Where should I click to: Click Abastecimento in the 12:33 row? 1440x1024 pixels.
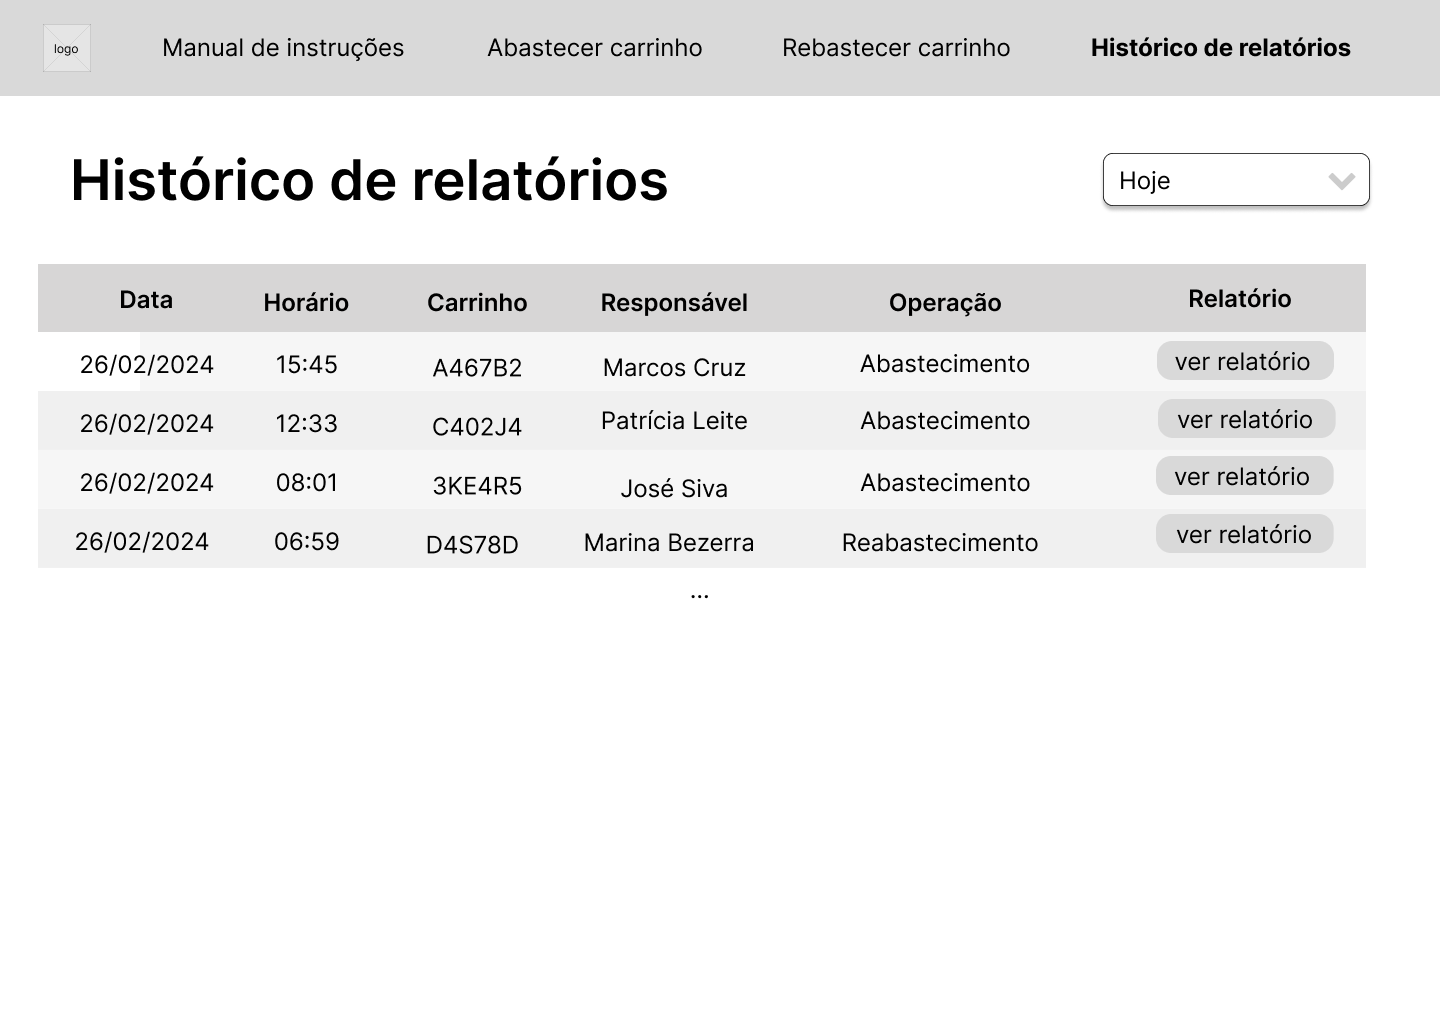coord(945,421)
